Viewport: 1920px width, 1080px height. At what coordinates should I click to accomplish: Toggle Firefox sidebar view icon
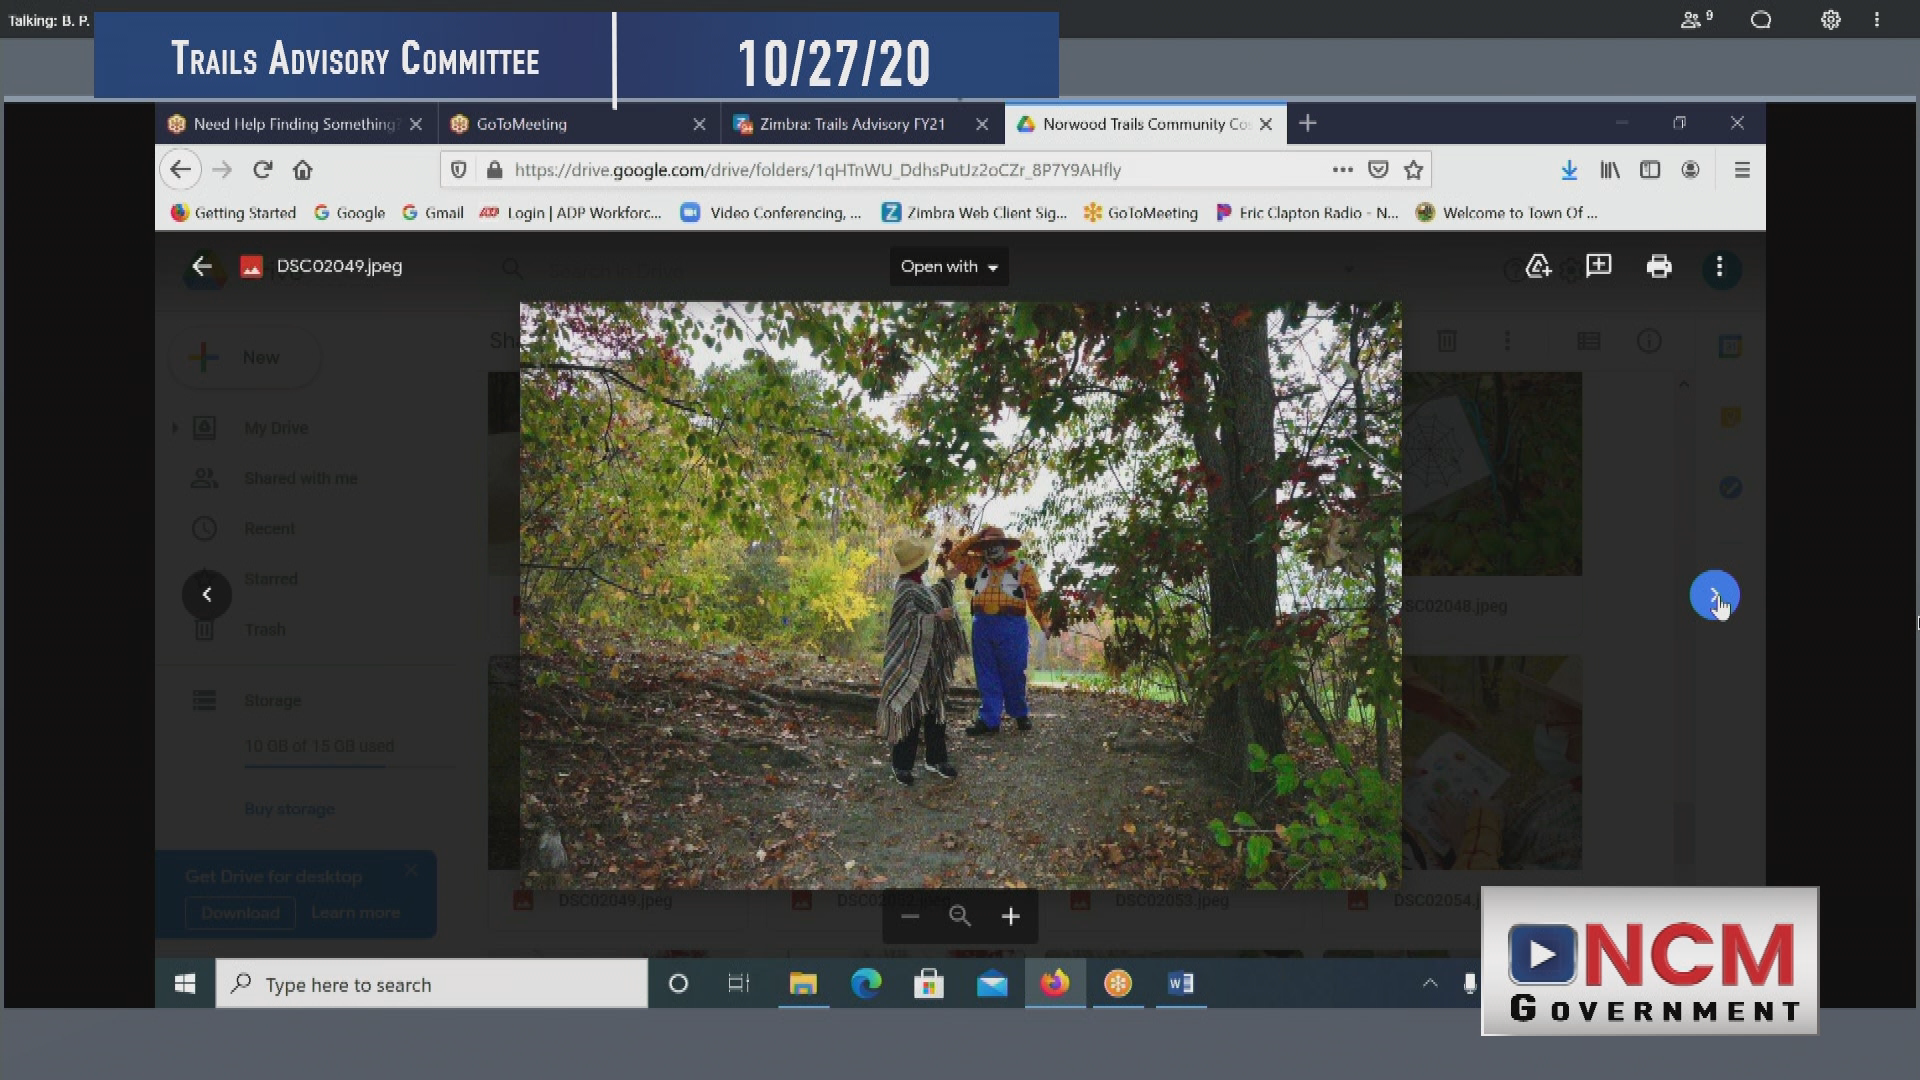pos(1650,170)
